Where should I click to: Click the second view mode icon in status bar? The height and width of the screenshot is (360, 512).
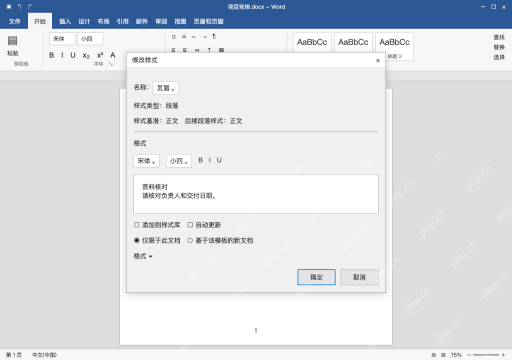(x=443, y=355)
